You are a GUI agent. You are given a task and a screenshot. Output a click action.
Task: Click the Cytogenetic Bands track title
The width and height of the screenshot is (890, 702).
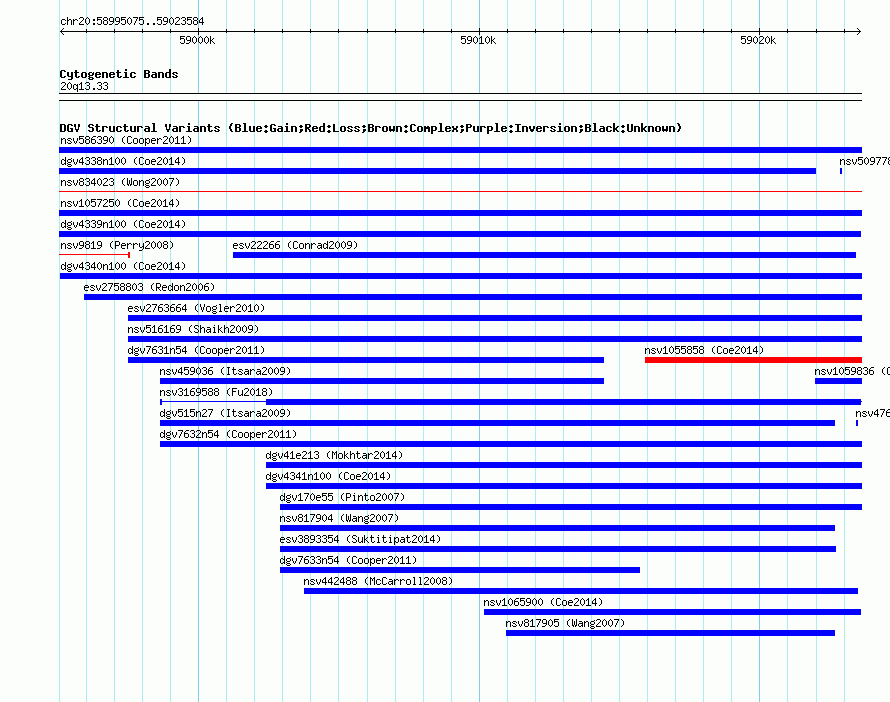(119, 74)
